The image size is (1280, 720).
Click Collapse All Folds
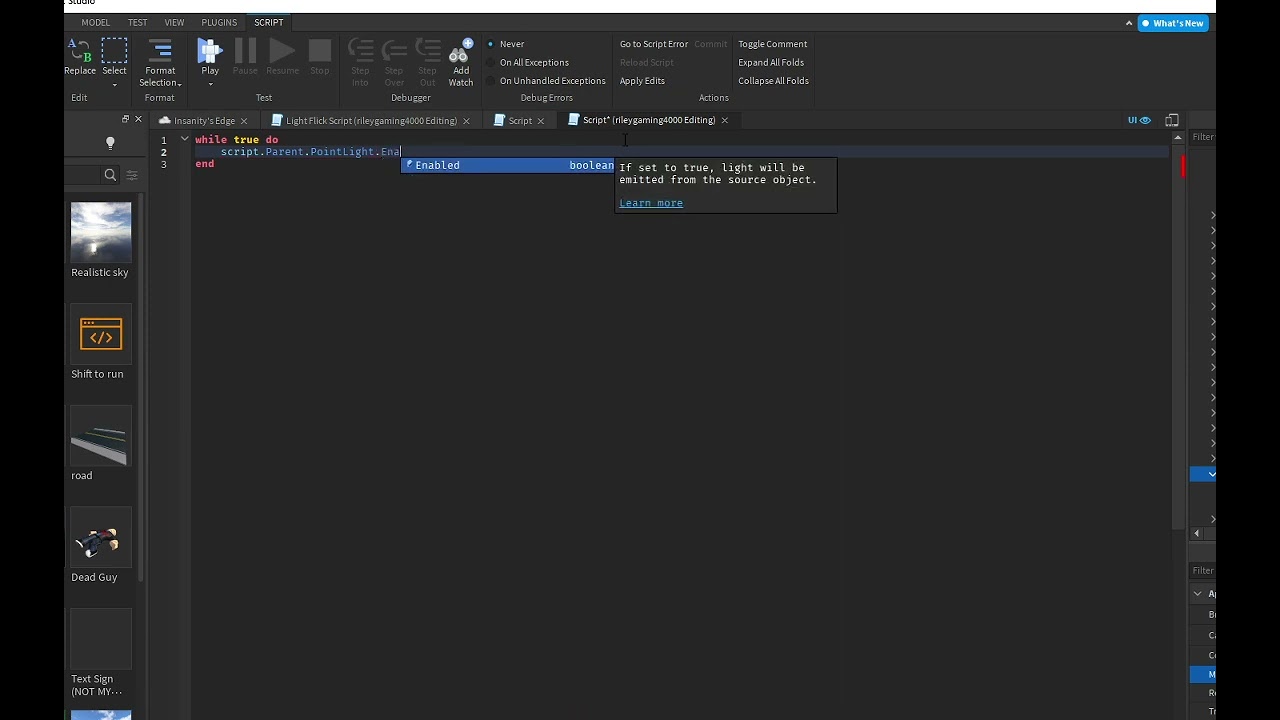[773, 81]
